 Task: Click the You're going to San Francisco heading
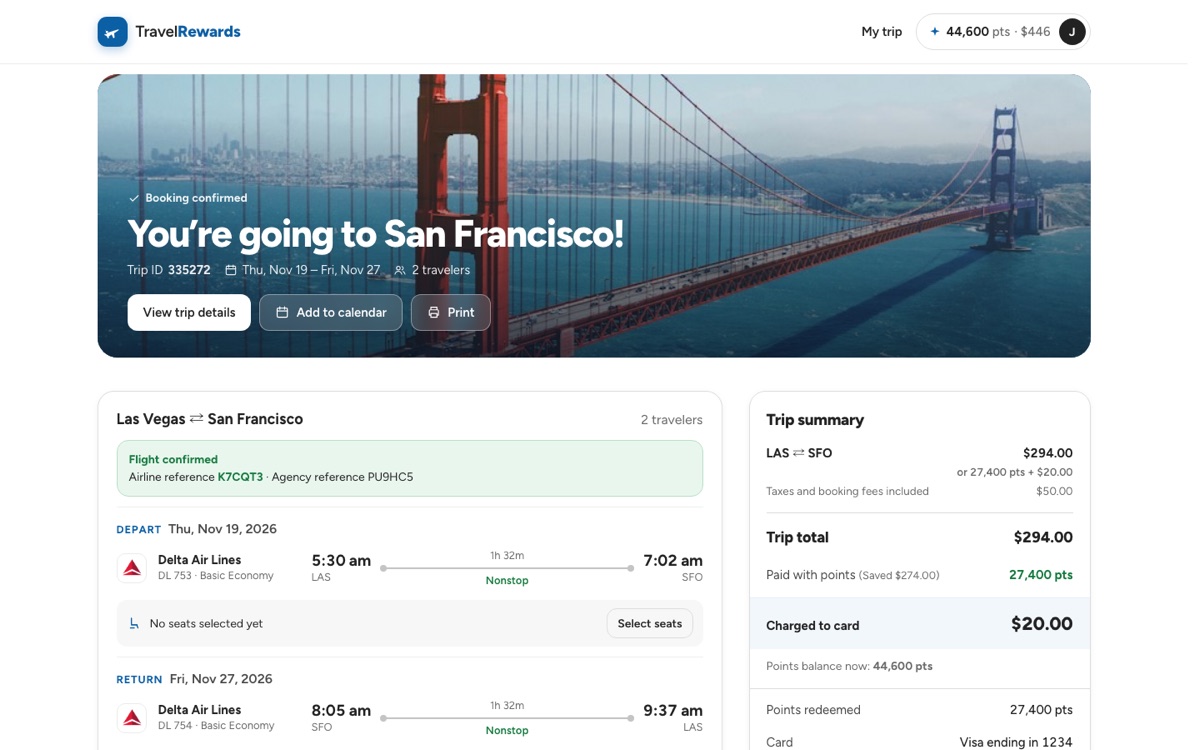click(x=376, y=233)
